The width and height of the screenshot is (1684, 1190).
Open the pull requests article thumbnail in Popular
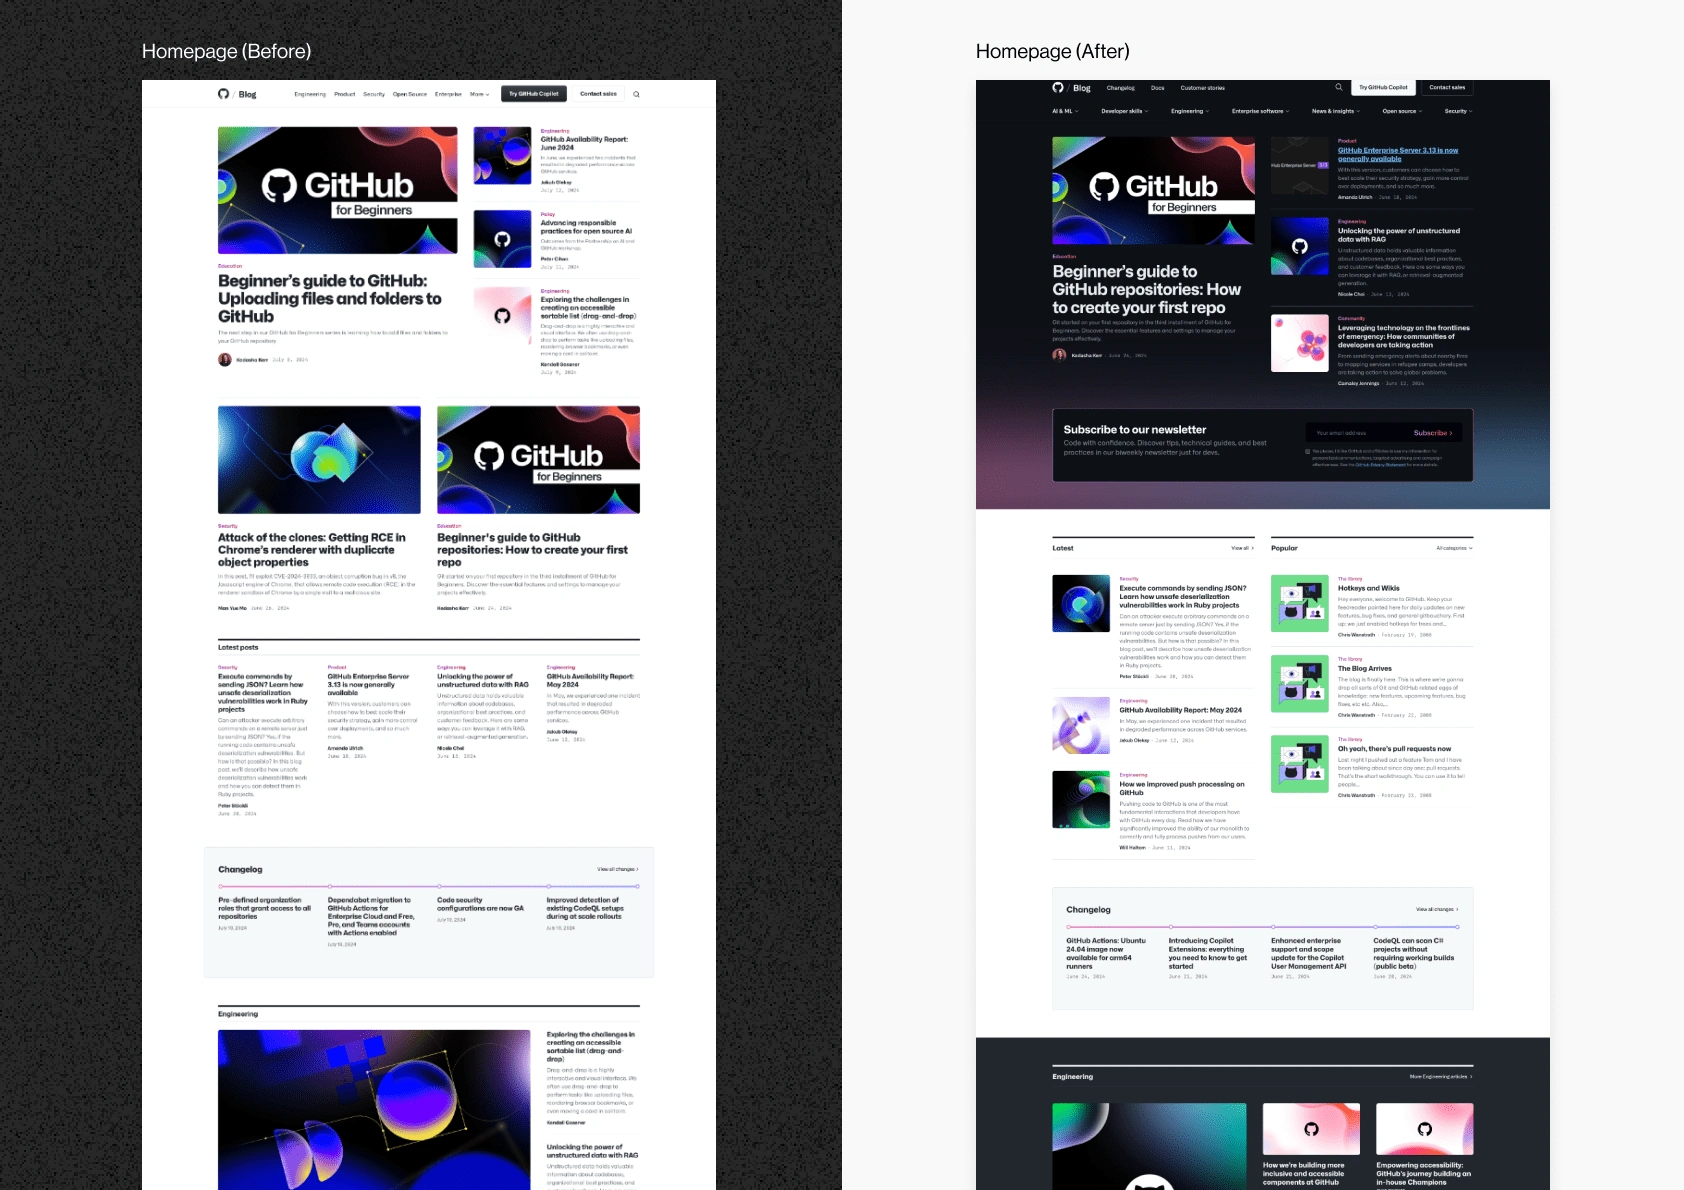pos(1300,764)
